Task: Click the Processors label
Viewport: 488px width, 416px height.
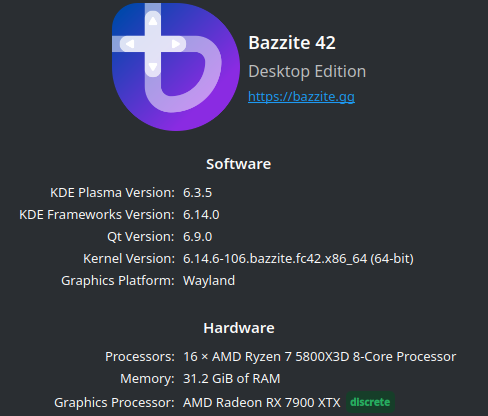Action: [140, 357]
